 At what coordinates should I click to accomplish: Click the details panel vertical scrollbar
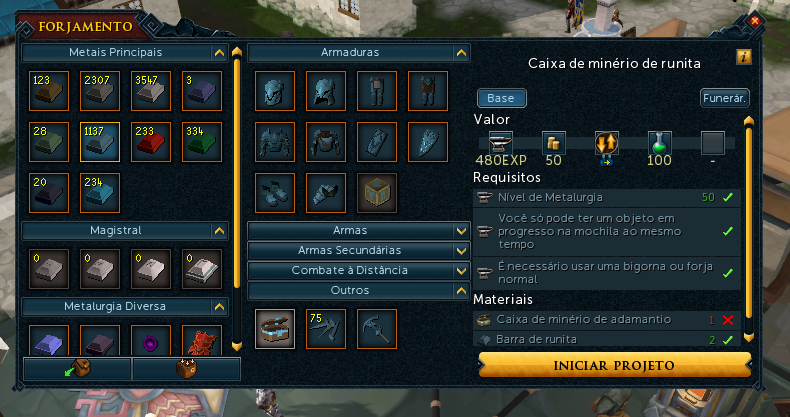(x=749, y=229)
